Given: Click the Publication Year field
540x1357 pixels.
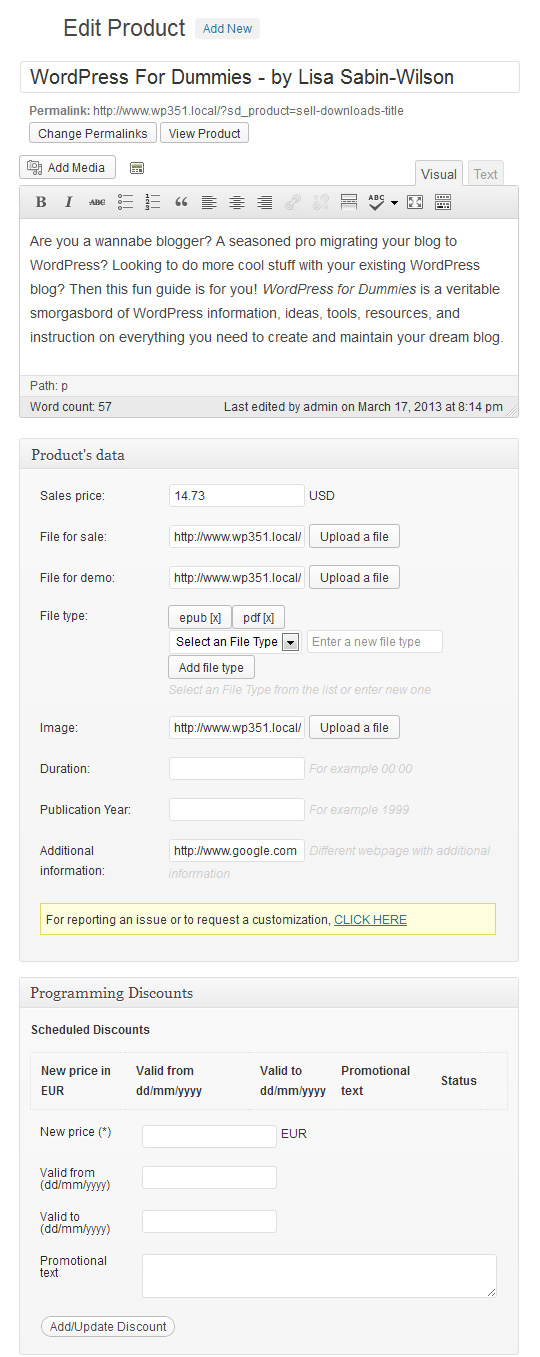Looking at the screenshot, I should click(237, 809).
